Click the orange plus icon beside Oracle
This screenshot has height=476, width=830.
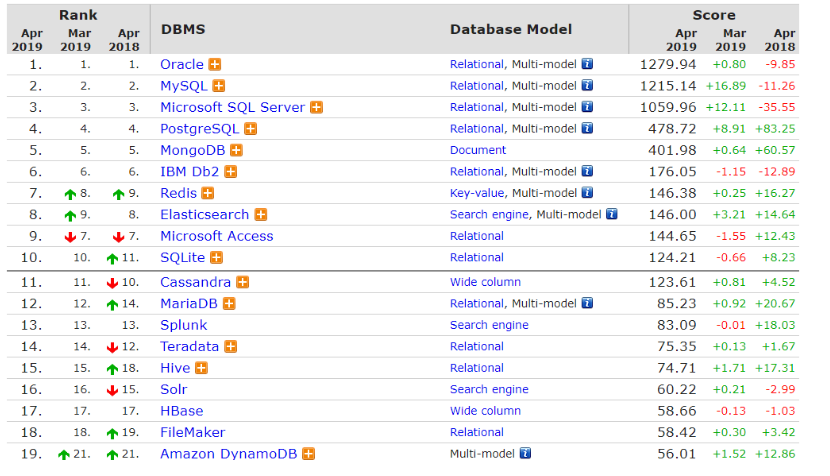point(216,65)
